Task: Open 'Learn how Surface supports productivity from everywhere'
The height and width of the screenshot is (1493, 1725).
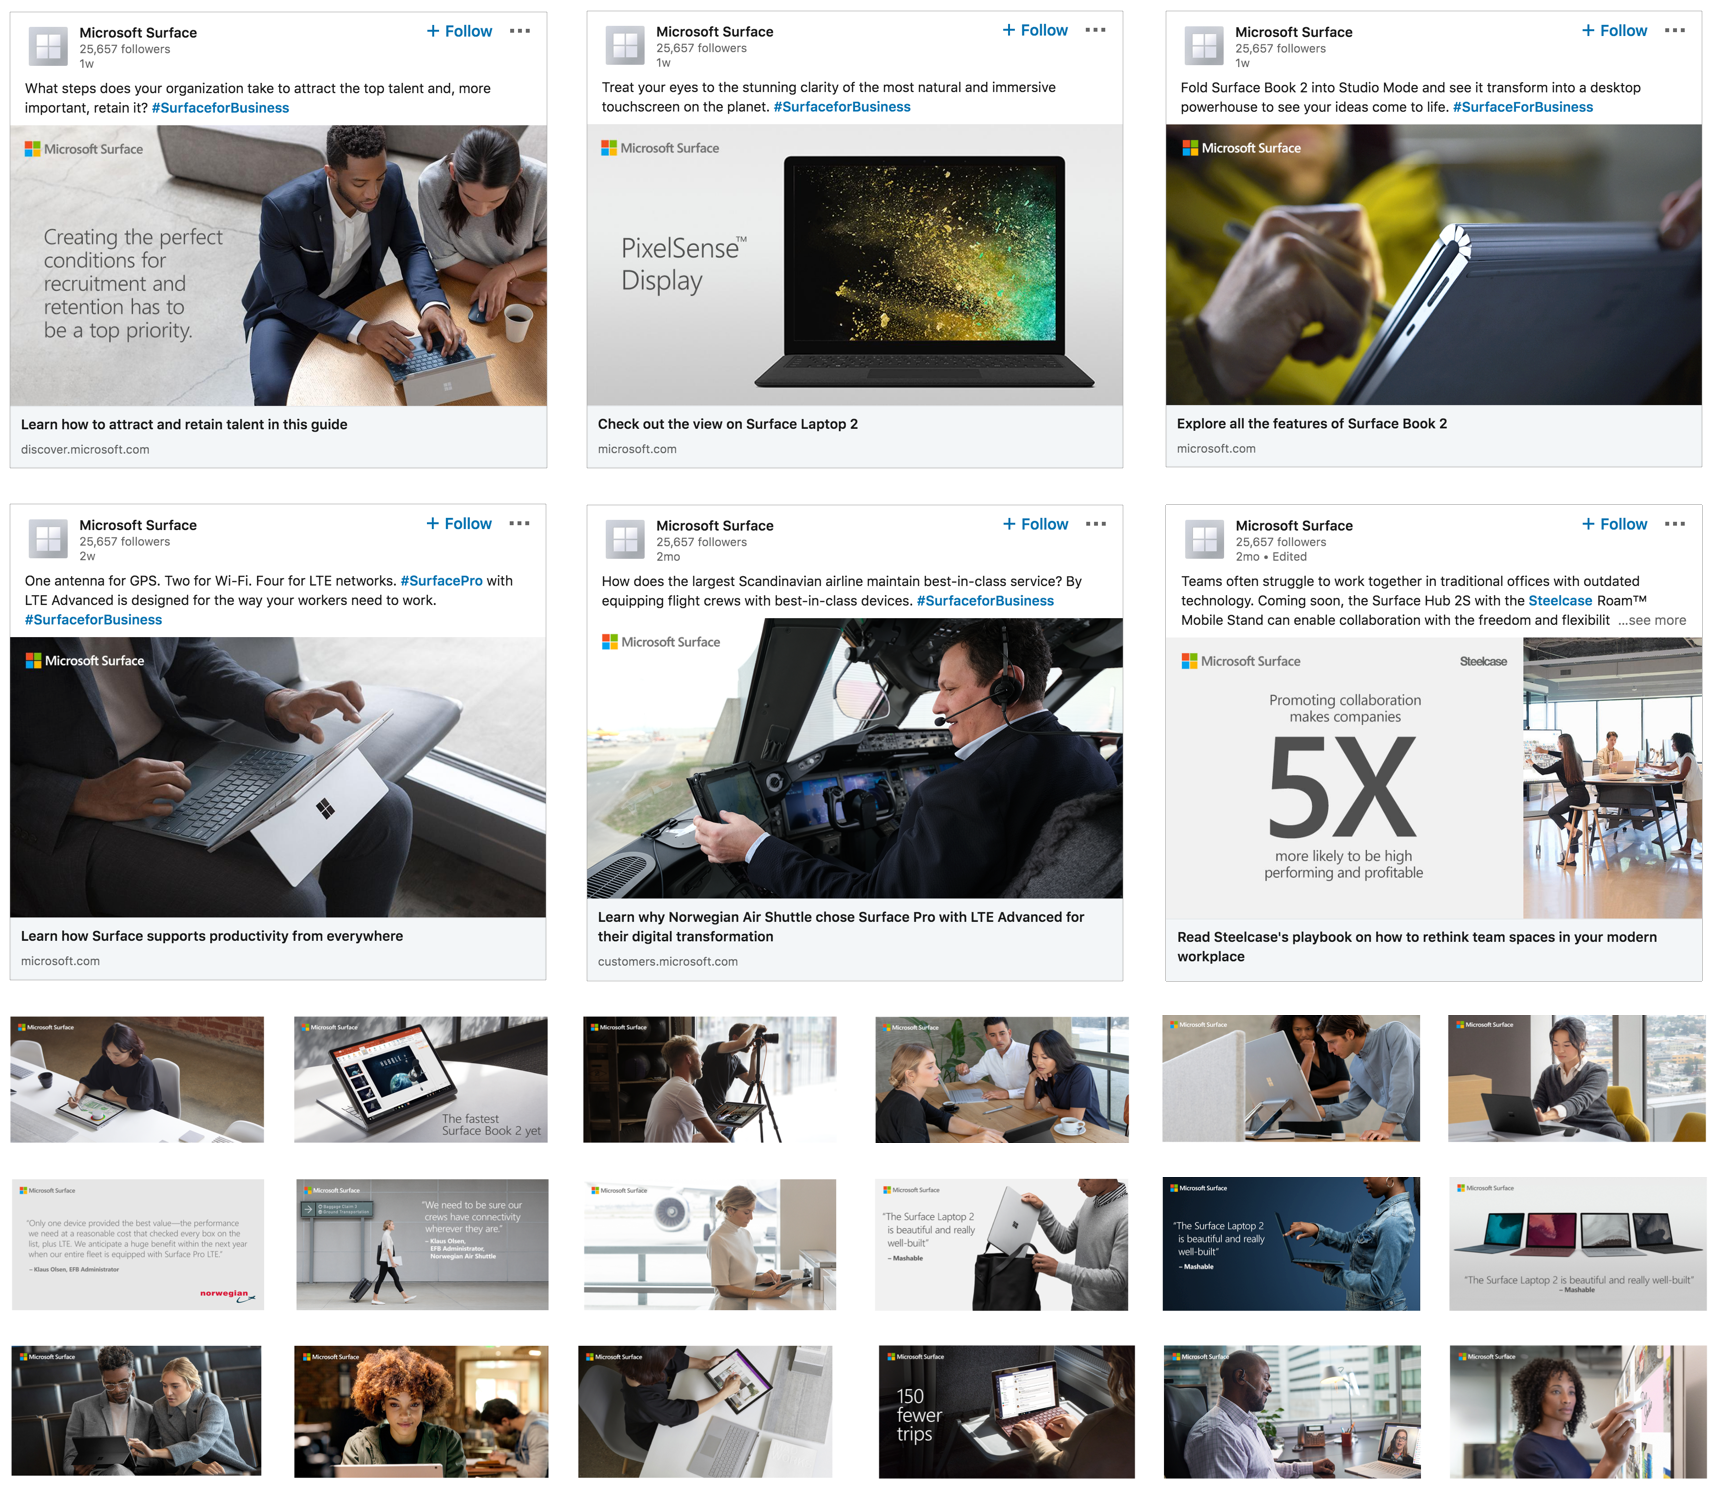Action: 212,936
